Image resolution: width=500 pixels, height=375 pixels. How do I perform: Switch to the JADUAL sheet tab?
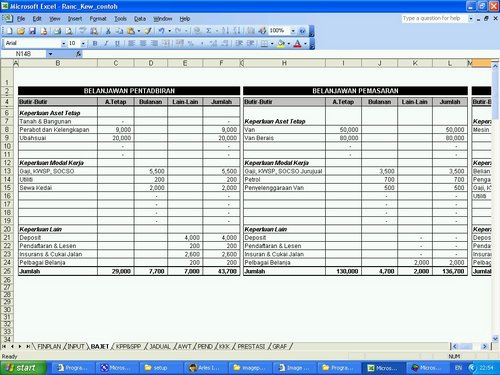click(160, 347)
